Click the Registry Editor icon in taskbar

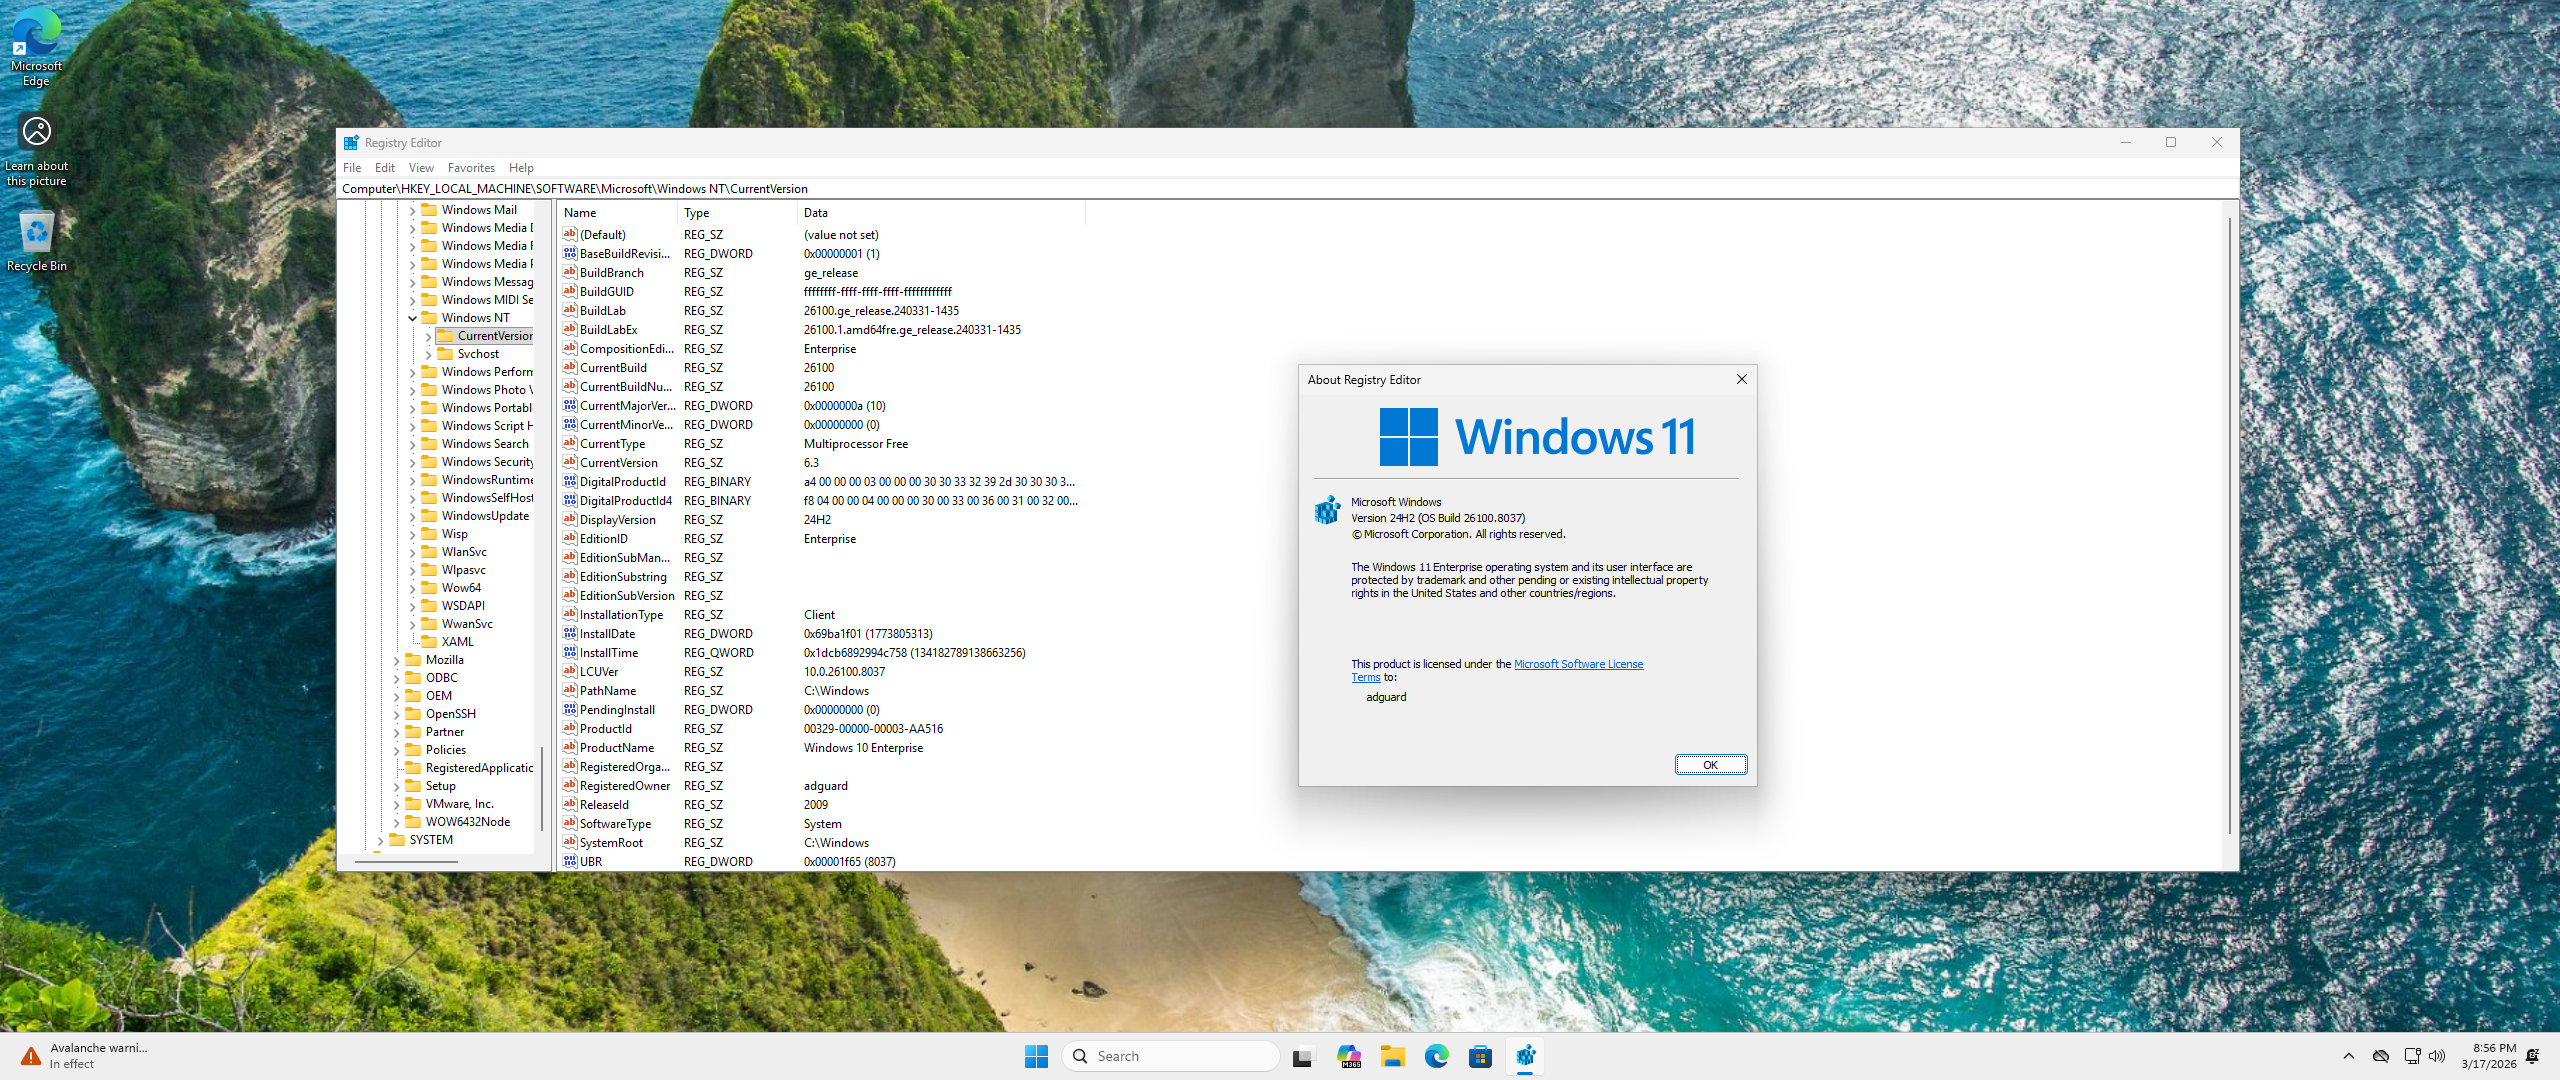[x=1525, y=1056]
